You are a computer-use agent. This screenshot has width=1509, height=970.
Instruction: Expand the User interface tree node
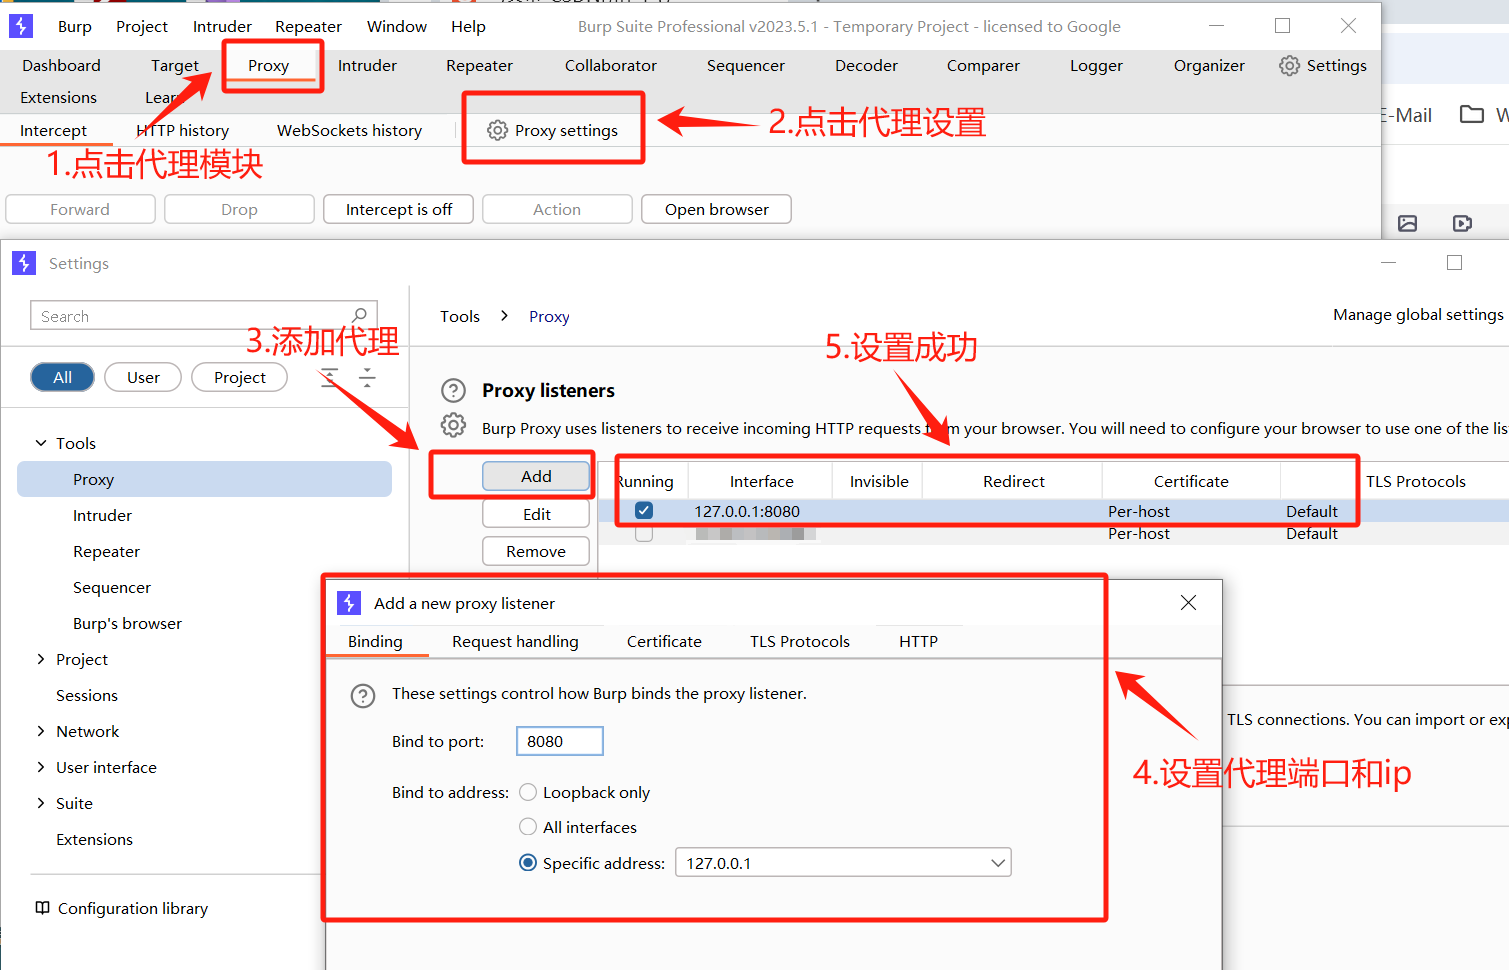(x=41, y=767)
